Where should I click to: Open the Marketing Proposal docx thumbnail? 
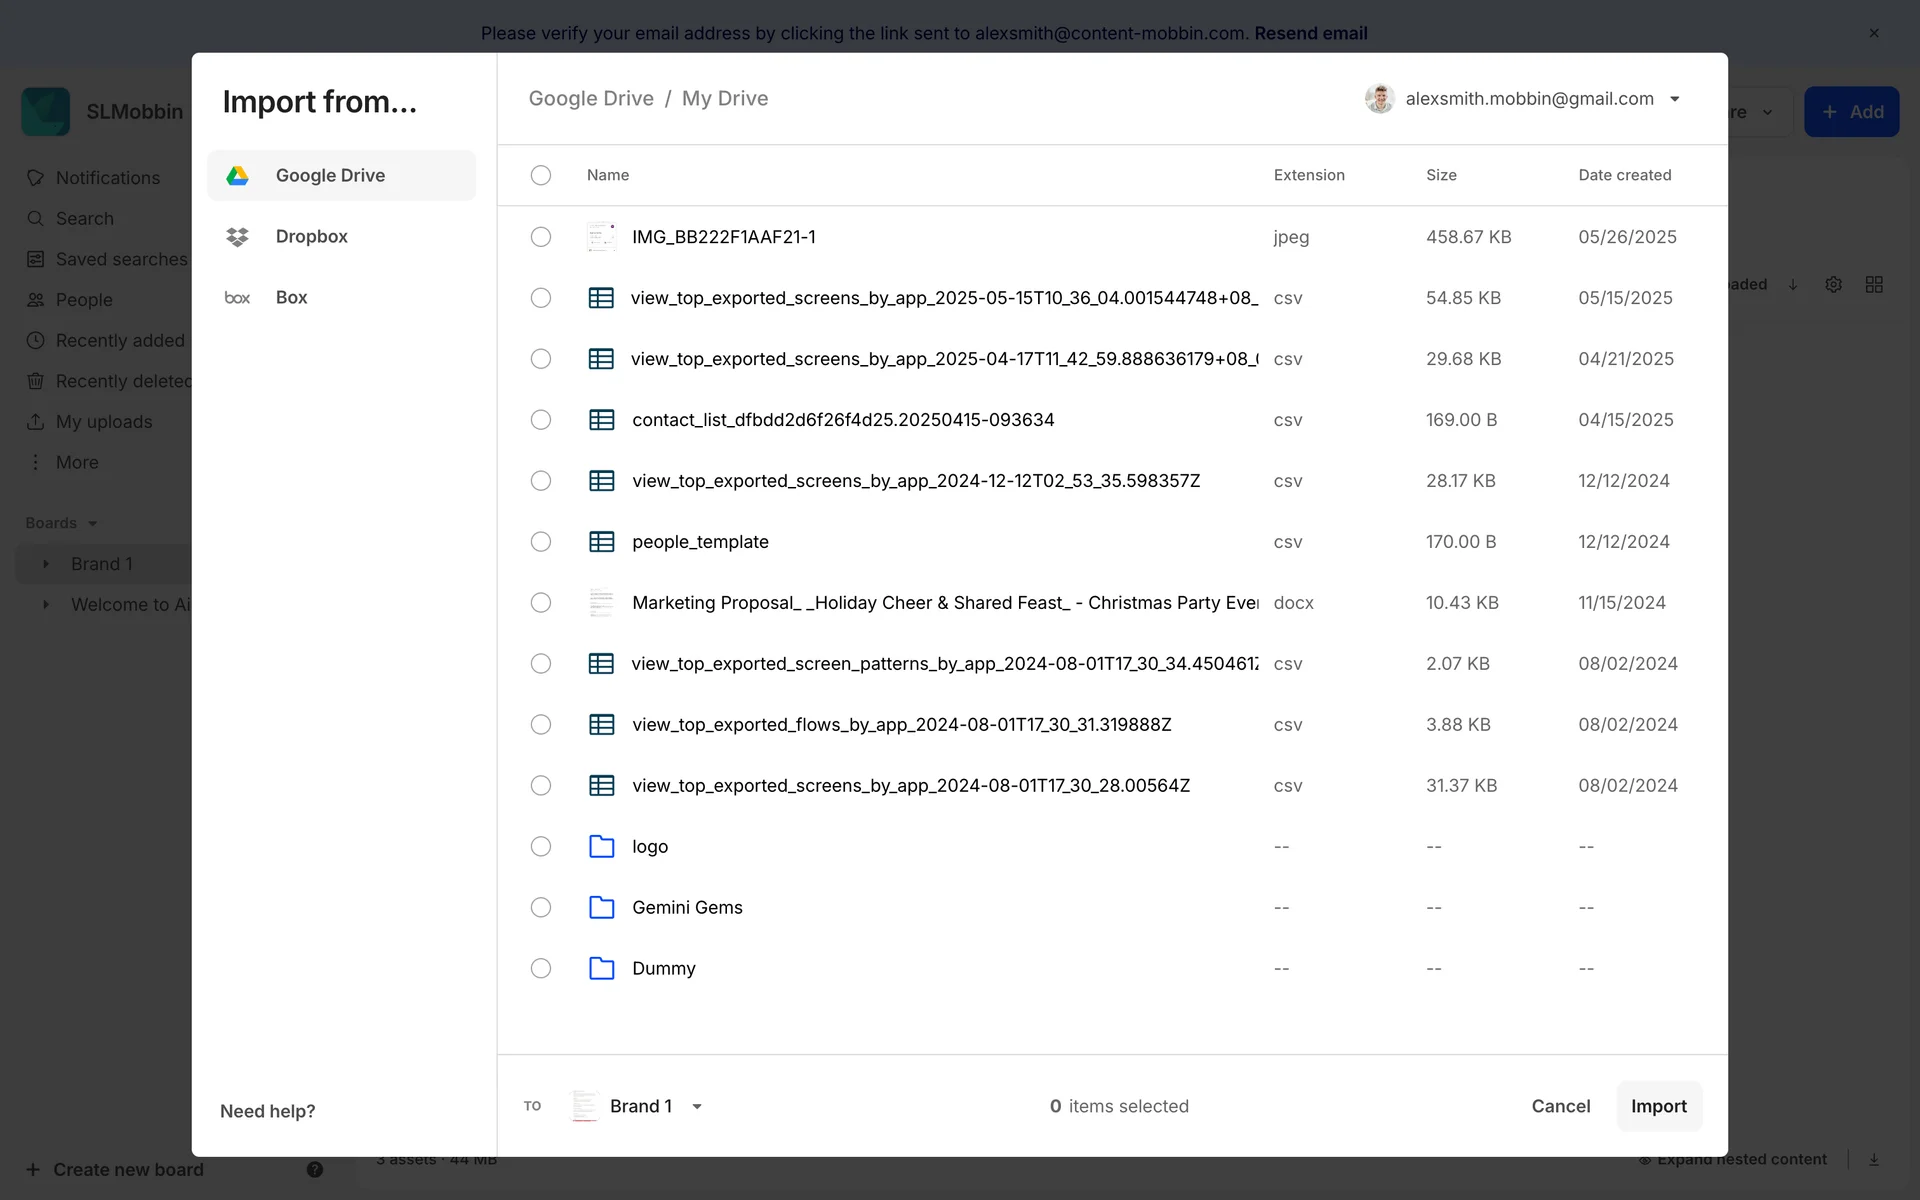pos(601,603)
